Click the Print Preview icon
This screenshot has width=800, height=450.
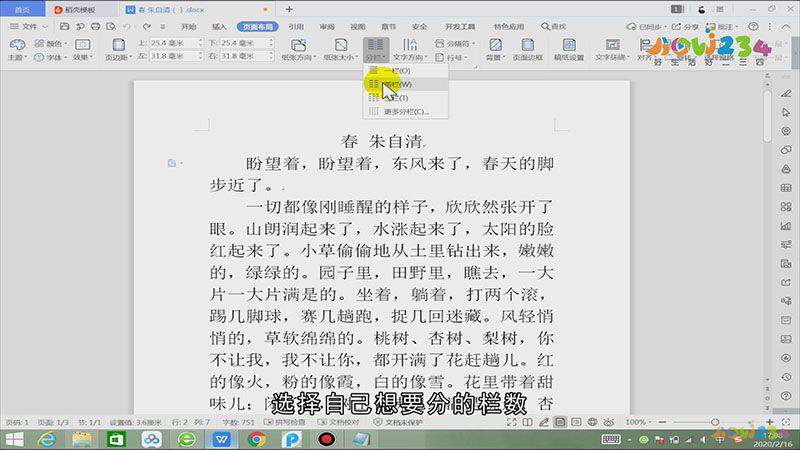click(111, 26)
